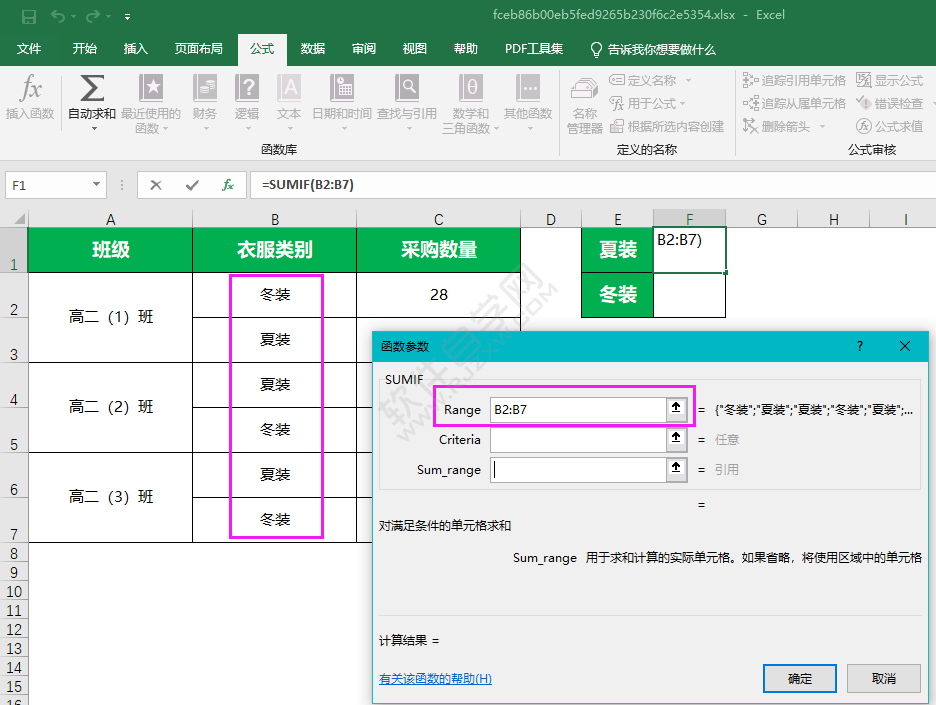Confirm the dialog with 确定

(x=798, y=678)
